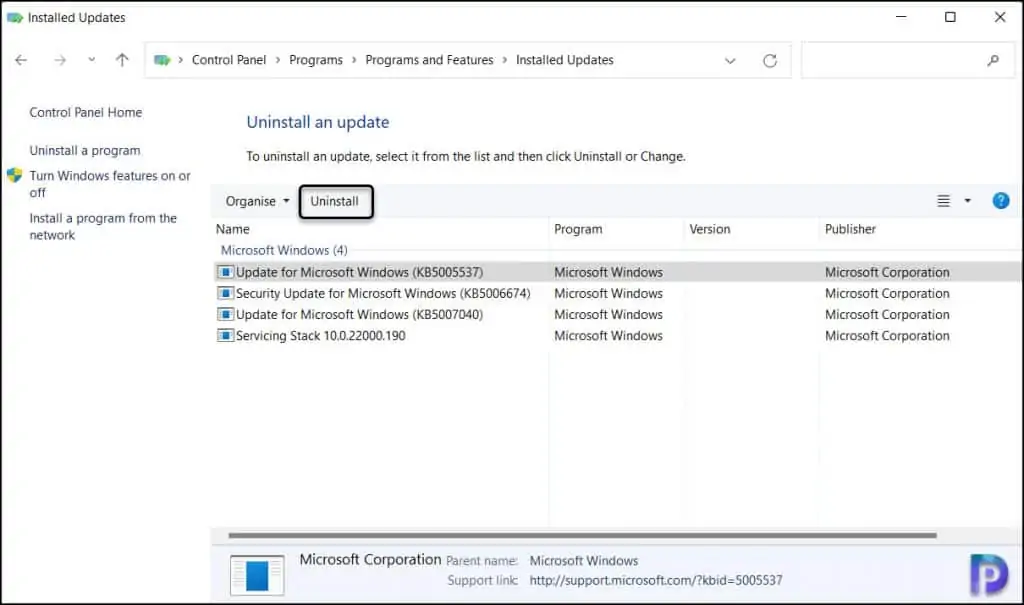The width and height of the screenshot is (1024, 605).
Task: Click the details pane update thumbnail
Action: coord(257,576)
